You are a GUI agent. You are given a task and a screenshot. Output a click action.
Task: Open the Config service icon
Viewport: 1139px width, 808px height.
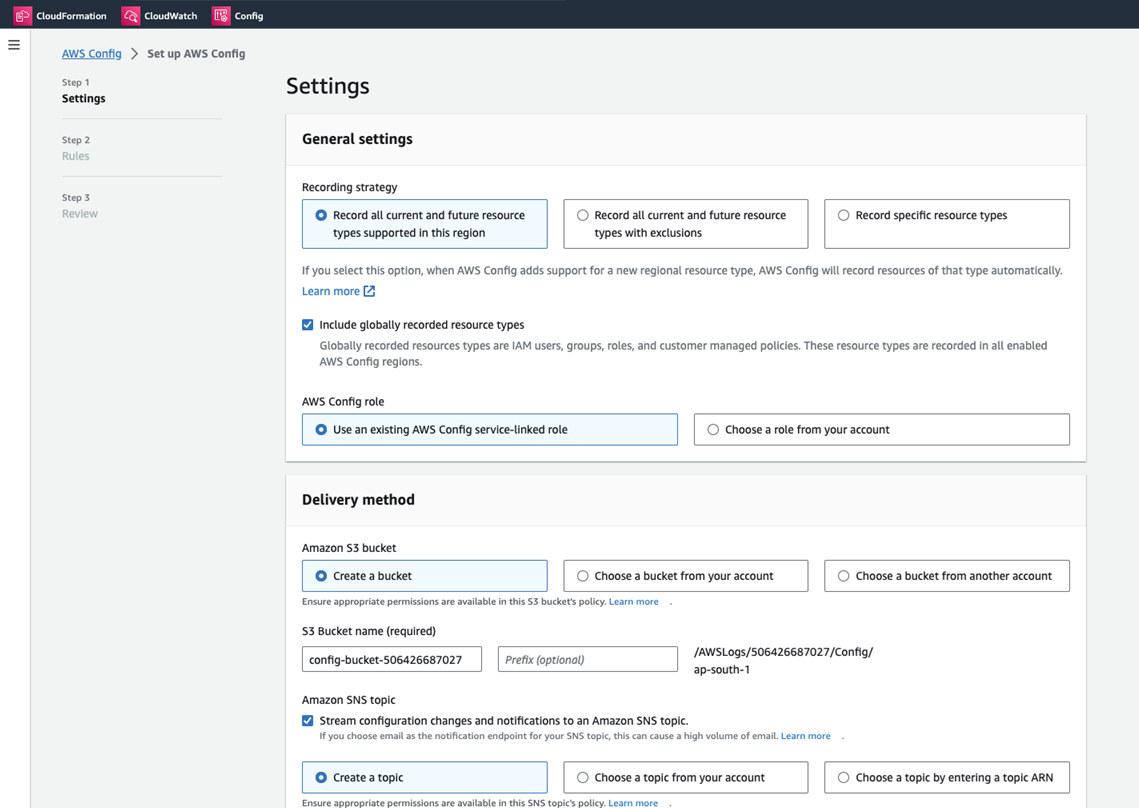tap(221, 15)
